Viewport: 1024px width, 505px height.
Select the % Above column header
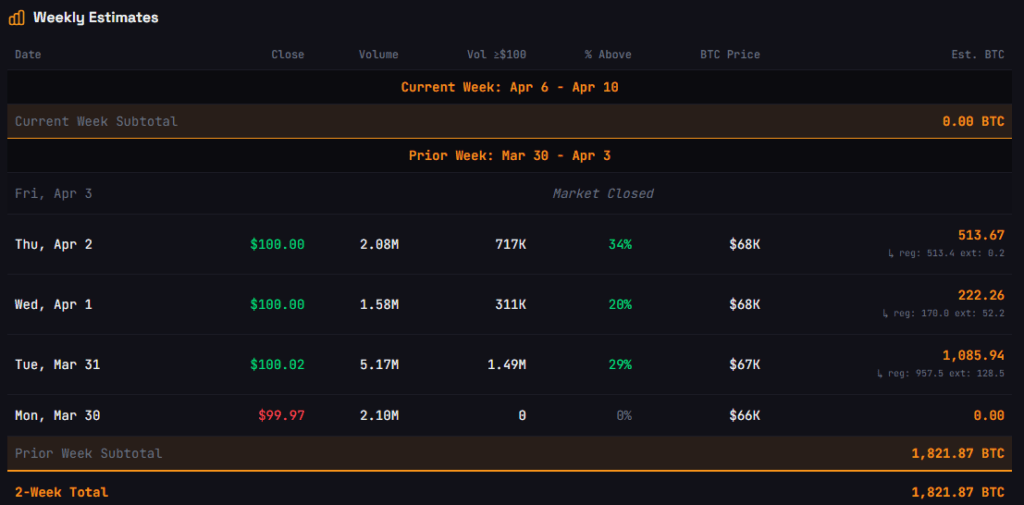(608, 54)
